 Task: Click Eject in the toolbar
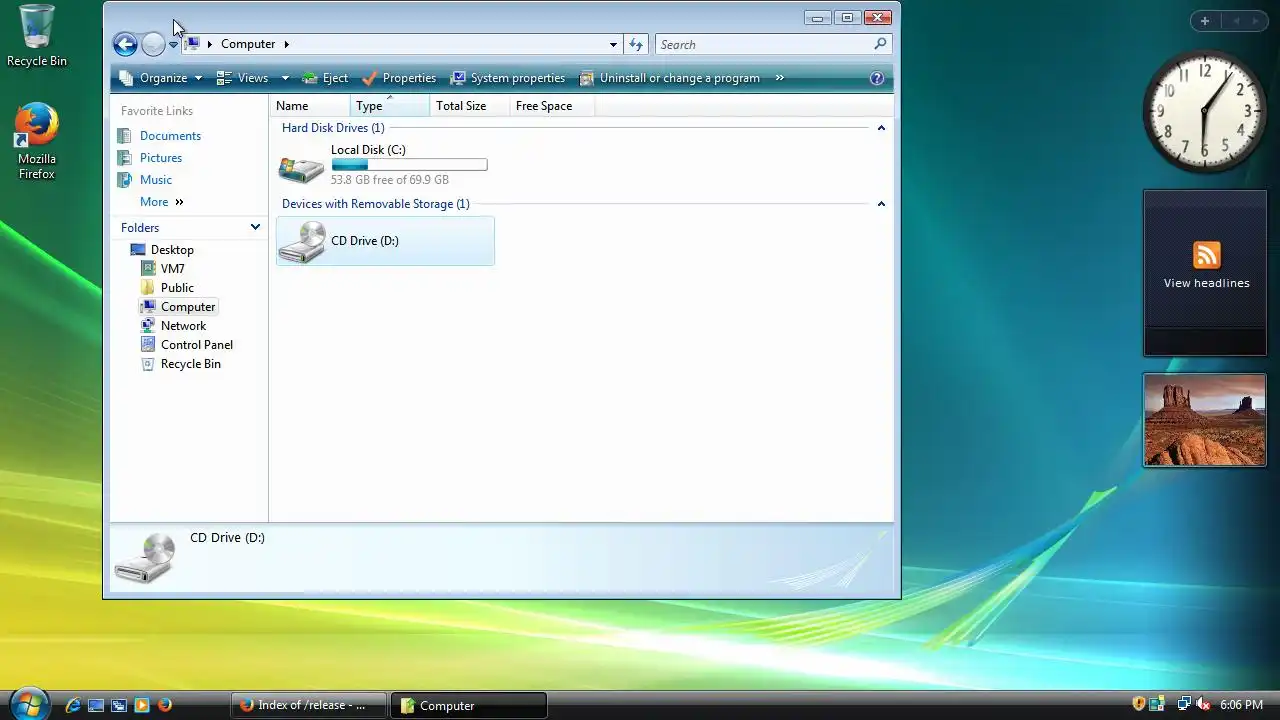click(325, 78)
